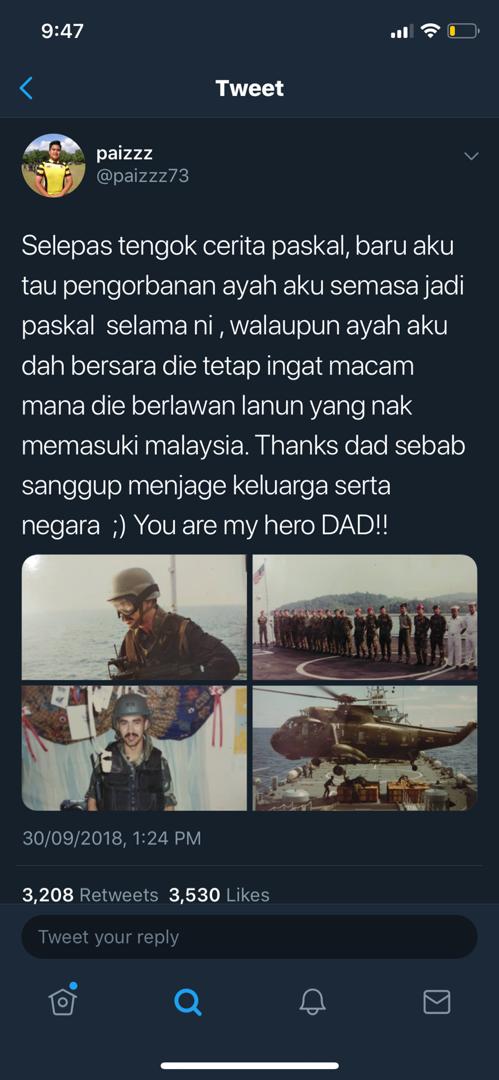
Task: Open the paizzz display name
Action: coord(124,154)
